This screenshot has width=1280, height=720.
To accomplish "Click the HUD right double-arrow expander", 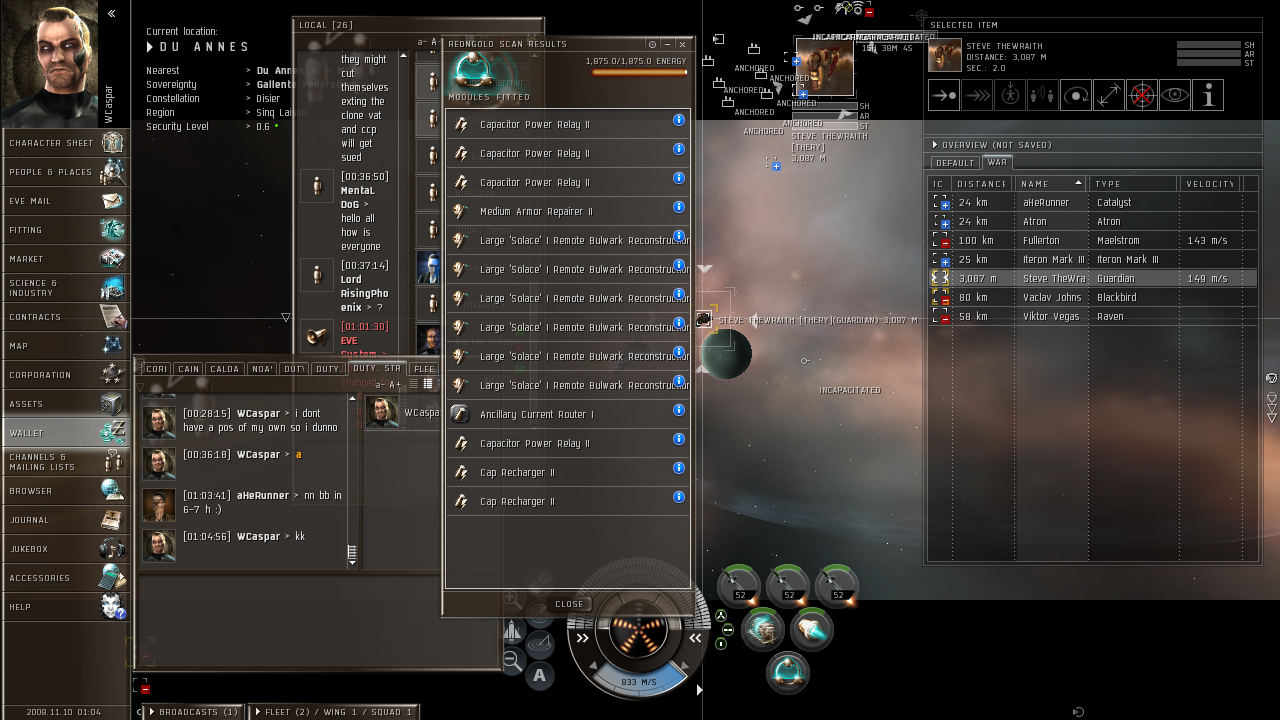I will [696, 637].
